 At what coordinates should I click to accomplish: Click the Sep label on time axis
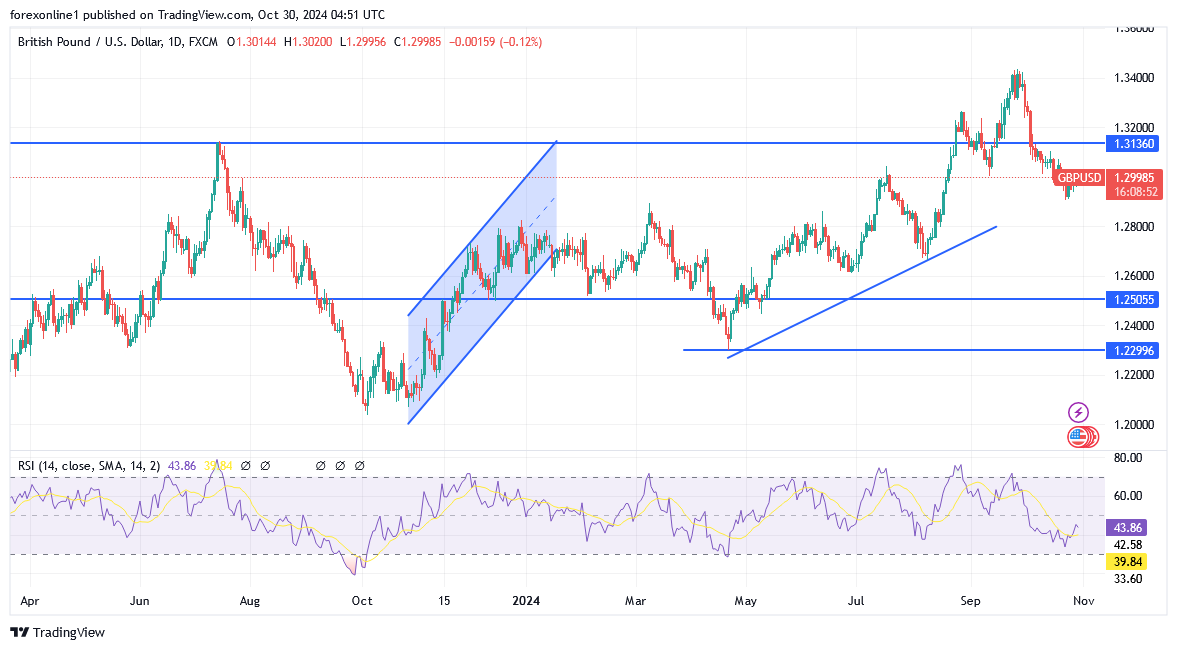pos(971,601)
